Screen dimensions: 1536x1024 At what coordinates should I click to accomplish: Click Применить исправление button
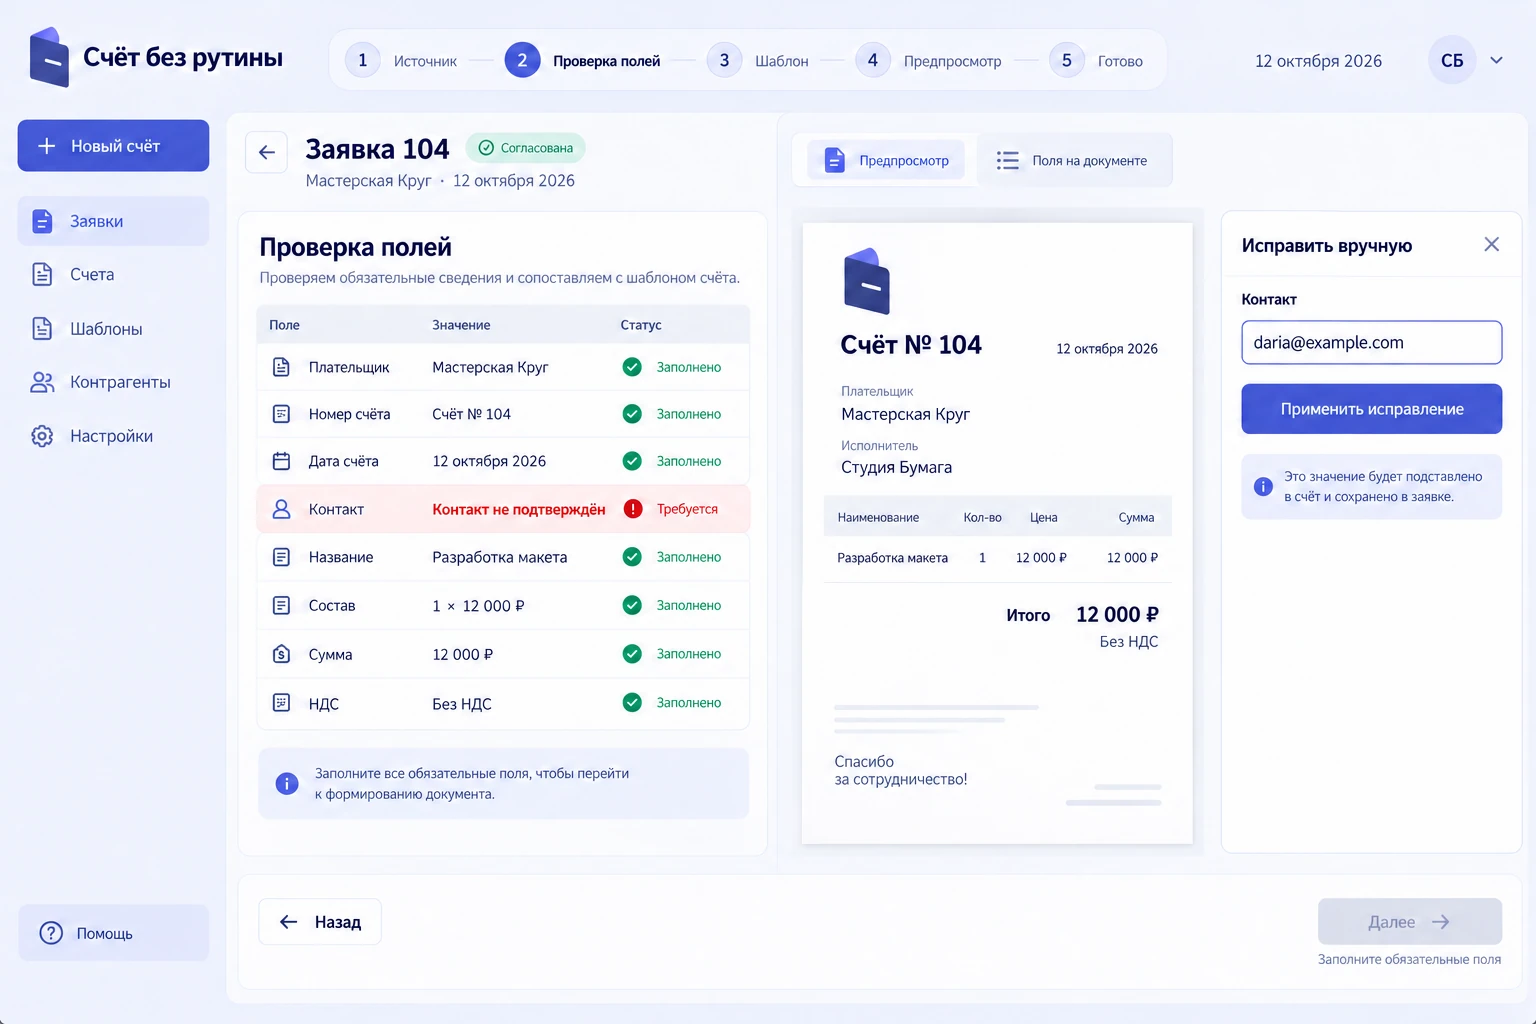1372,409
